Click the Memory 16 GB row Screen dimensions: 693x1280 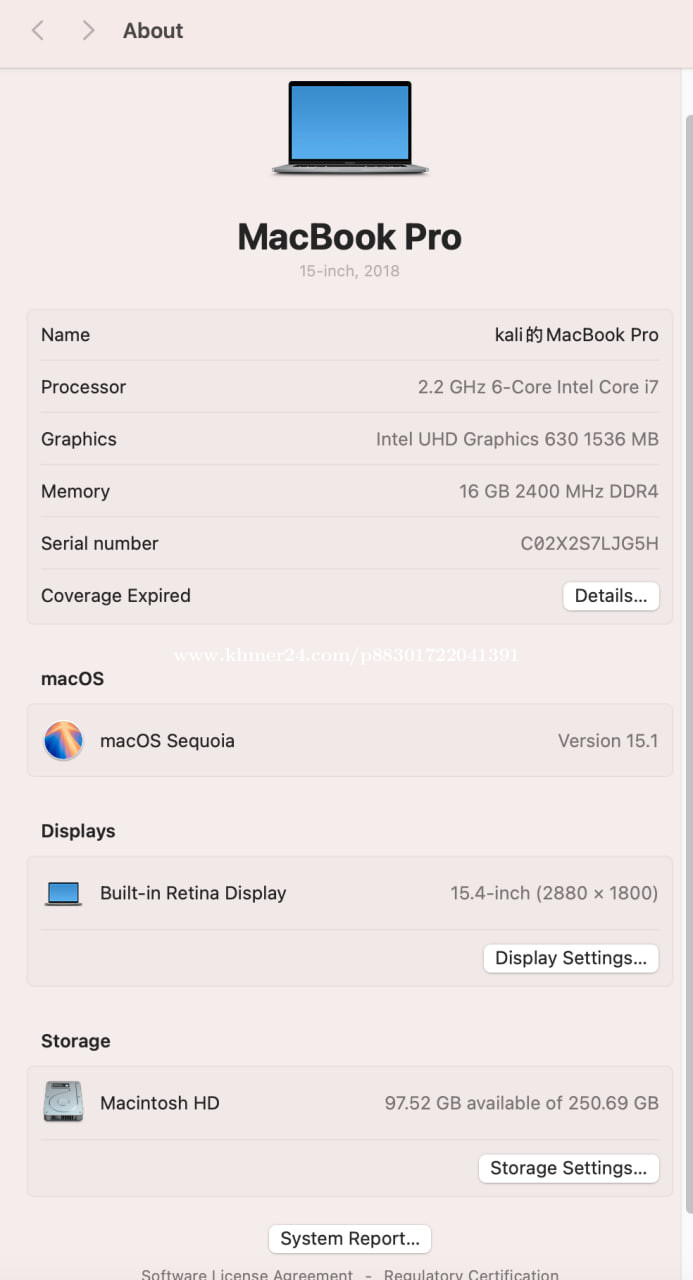[350, 492]
